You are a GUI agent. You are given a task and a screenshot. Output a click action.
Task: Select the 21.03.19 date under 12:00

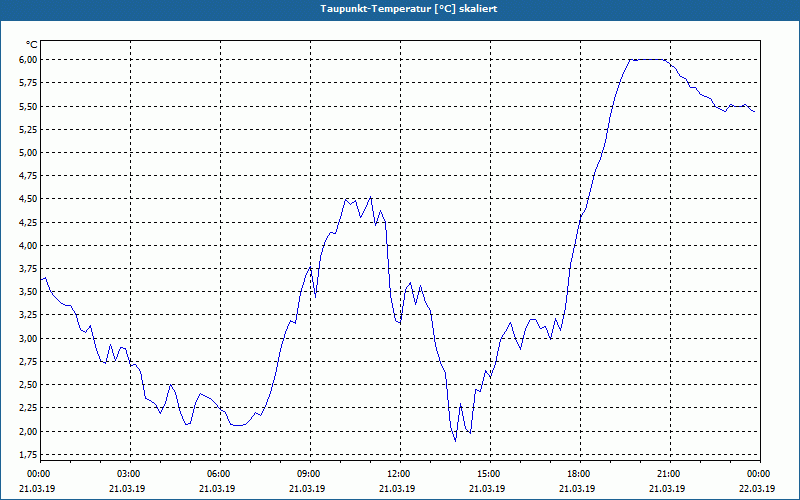397,488
